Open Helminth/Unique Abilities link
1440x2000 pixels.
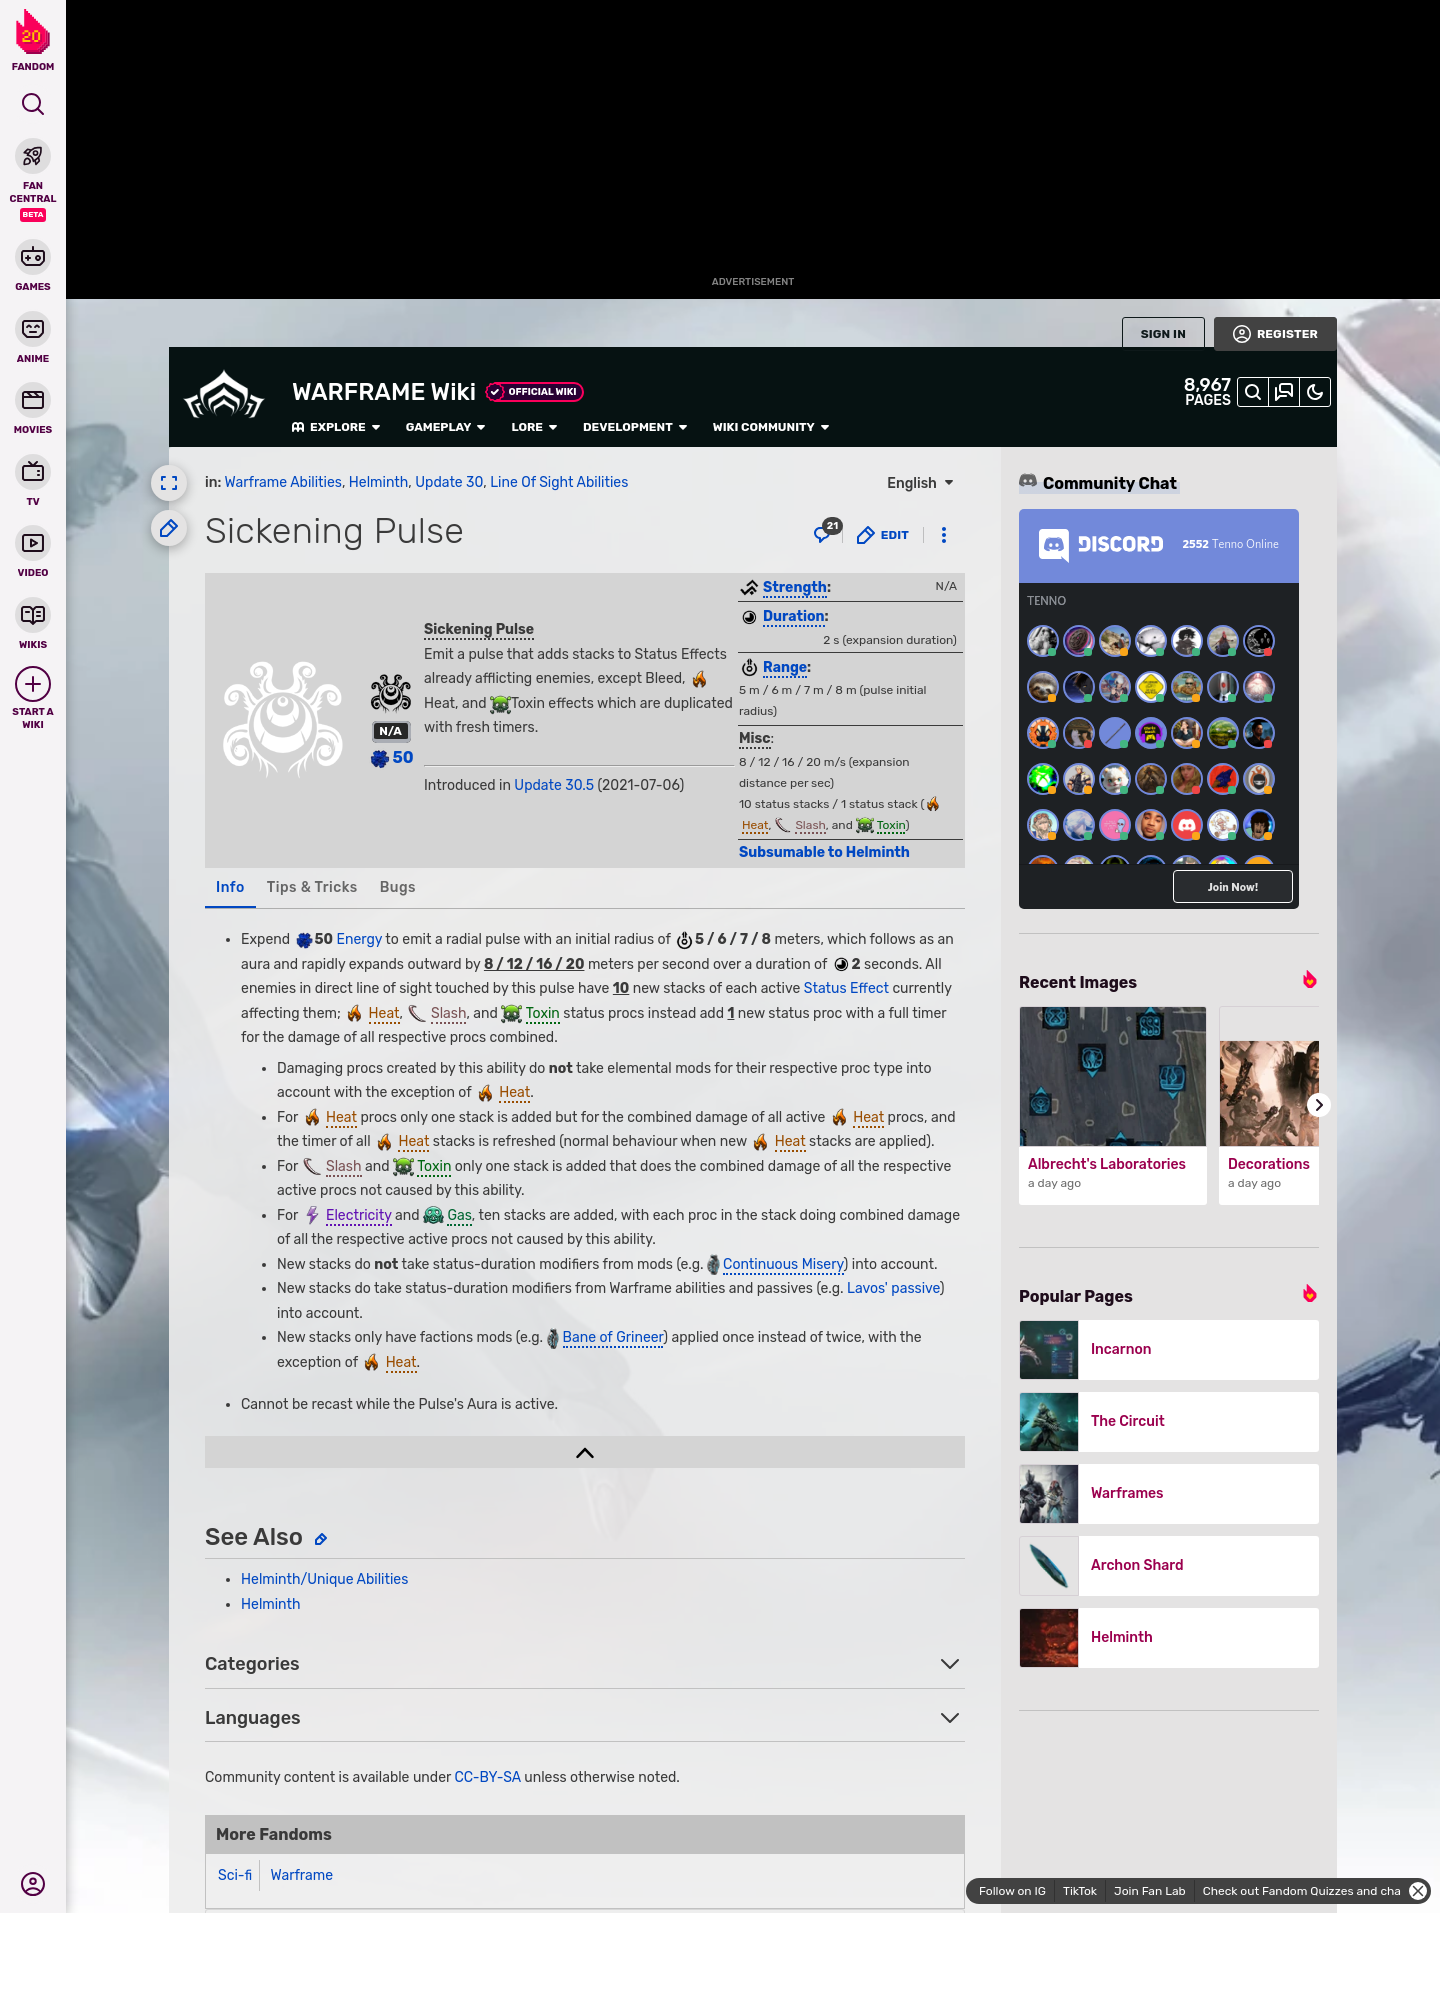(324, 1579)
